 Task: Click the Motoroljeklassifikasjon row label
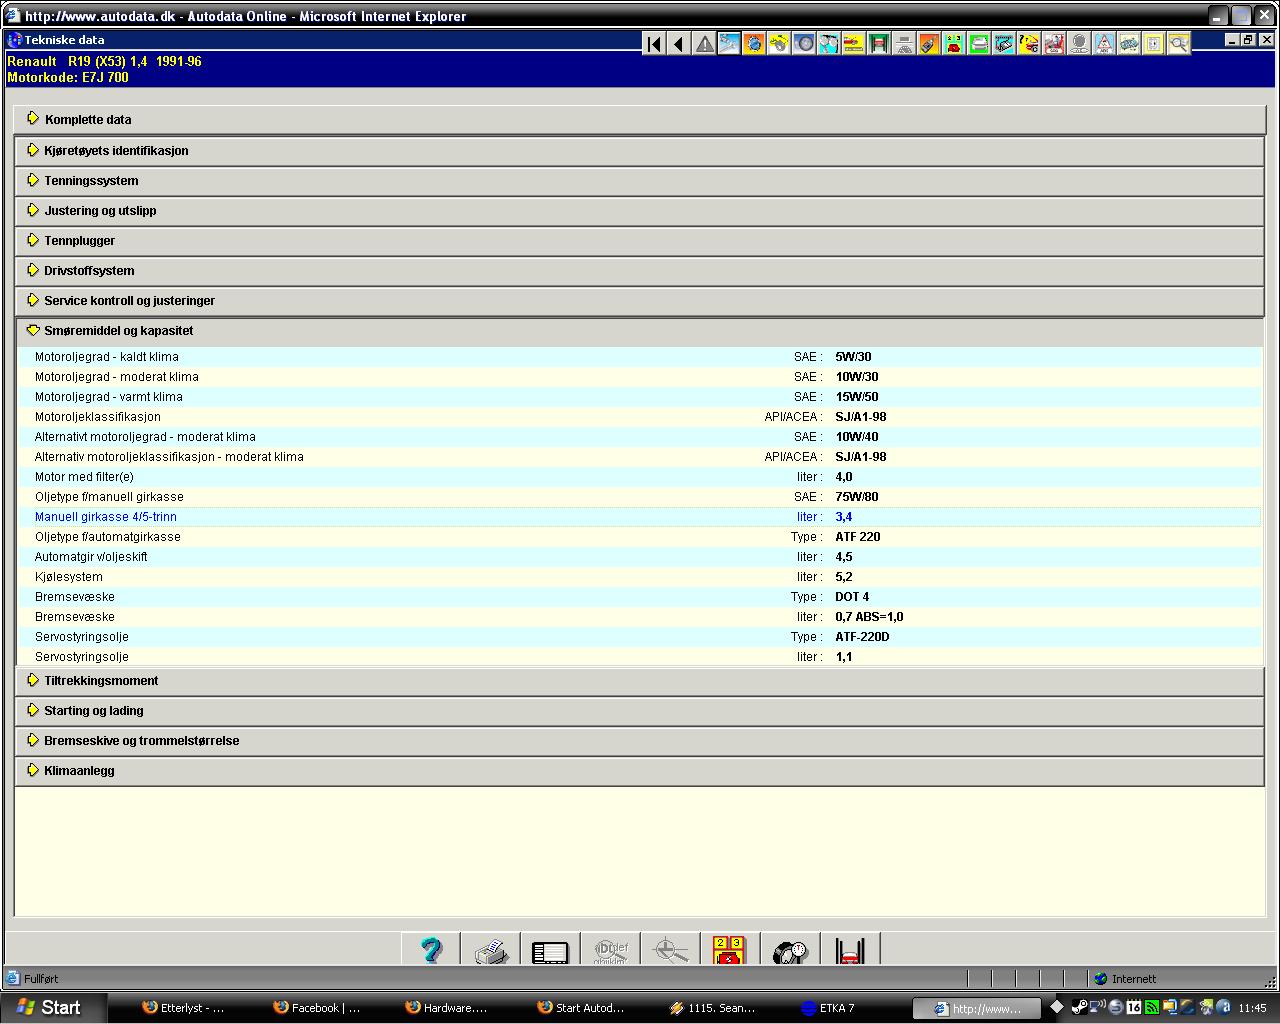[x=98, y=417]
